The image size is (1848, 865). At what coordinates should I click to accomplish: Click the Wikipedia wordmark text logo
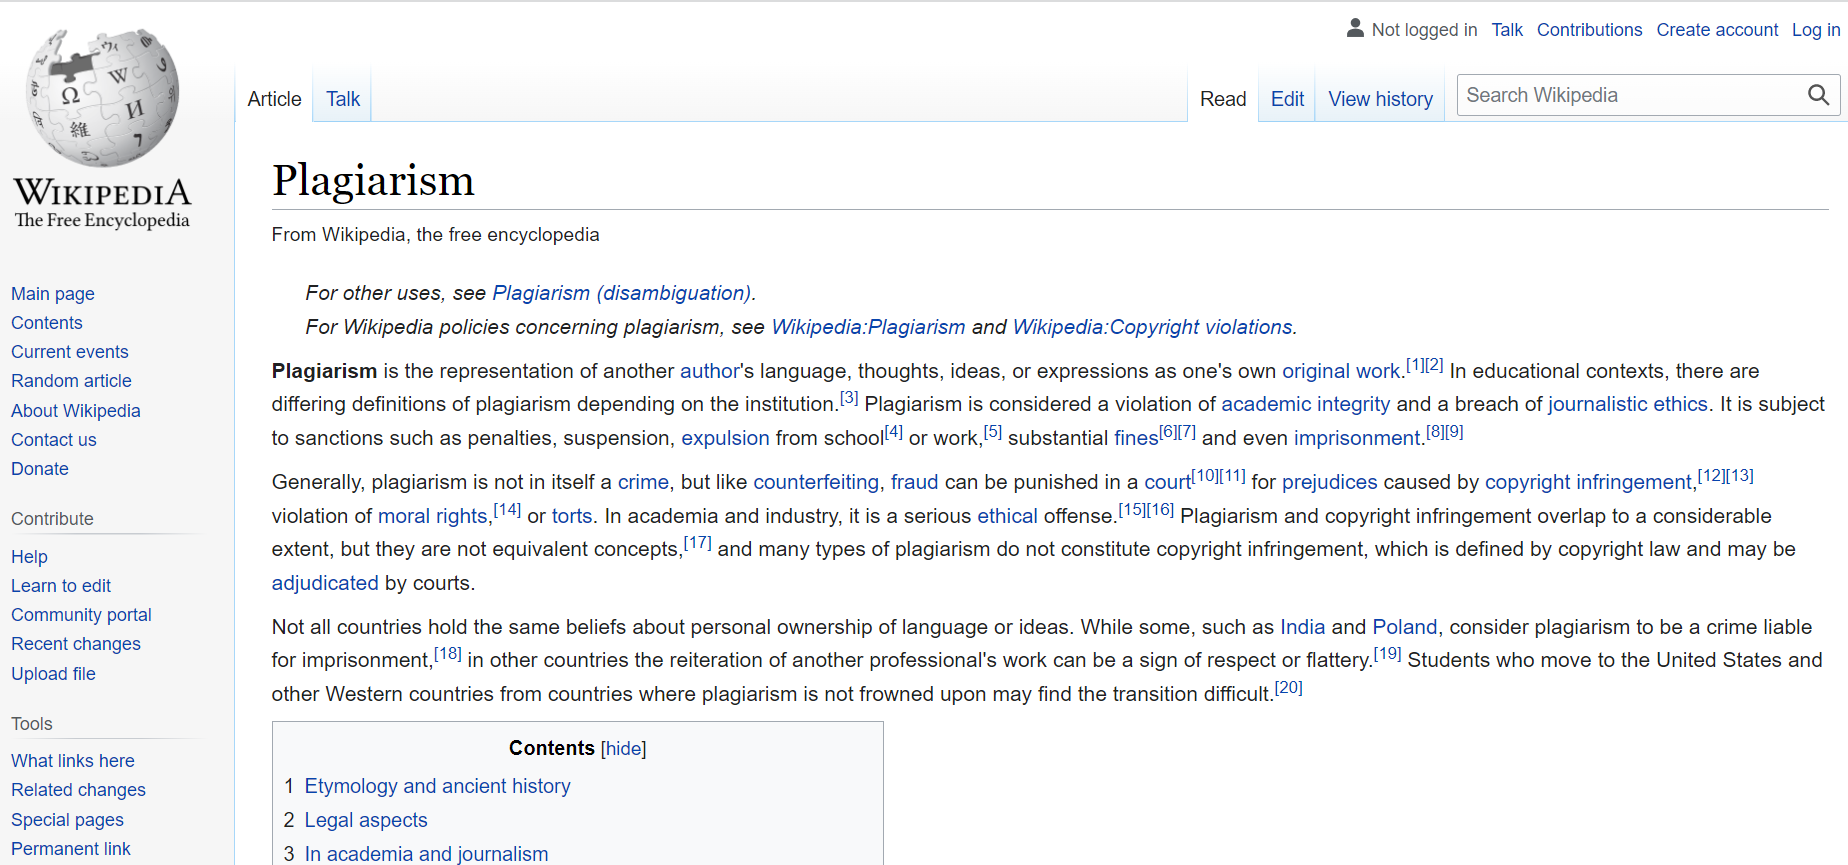[102, 203]
